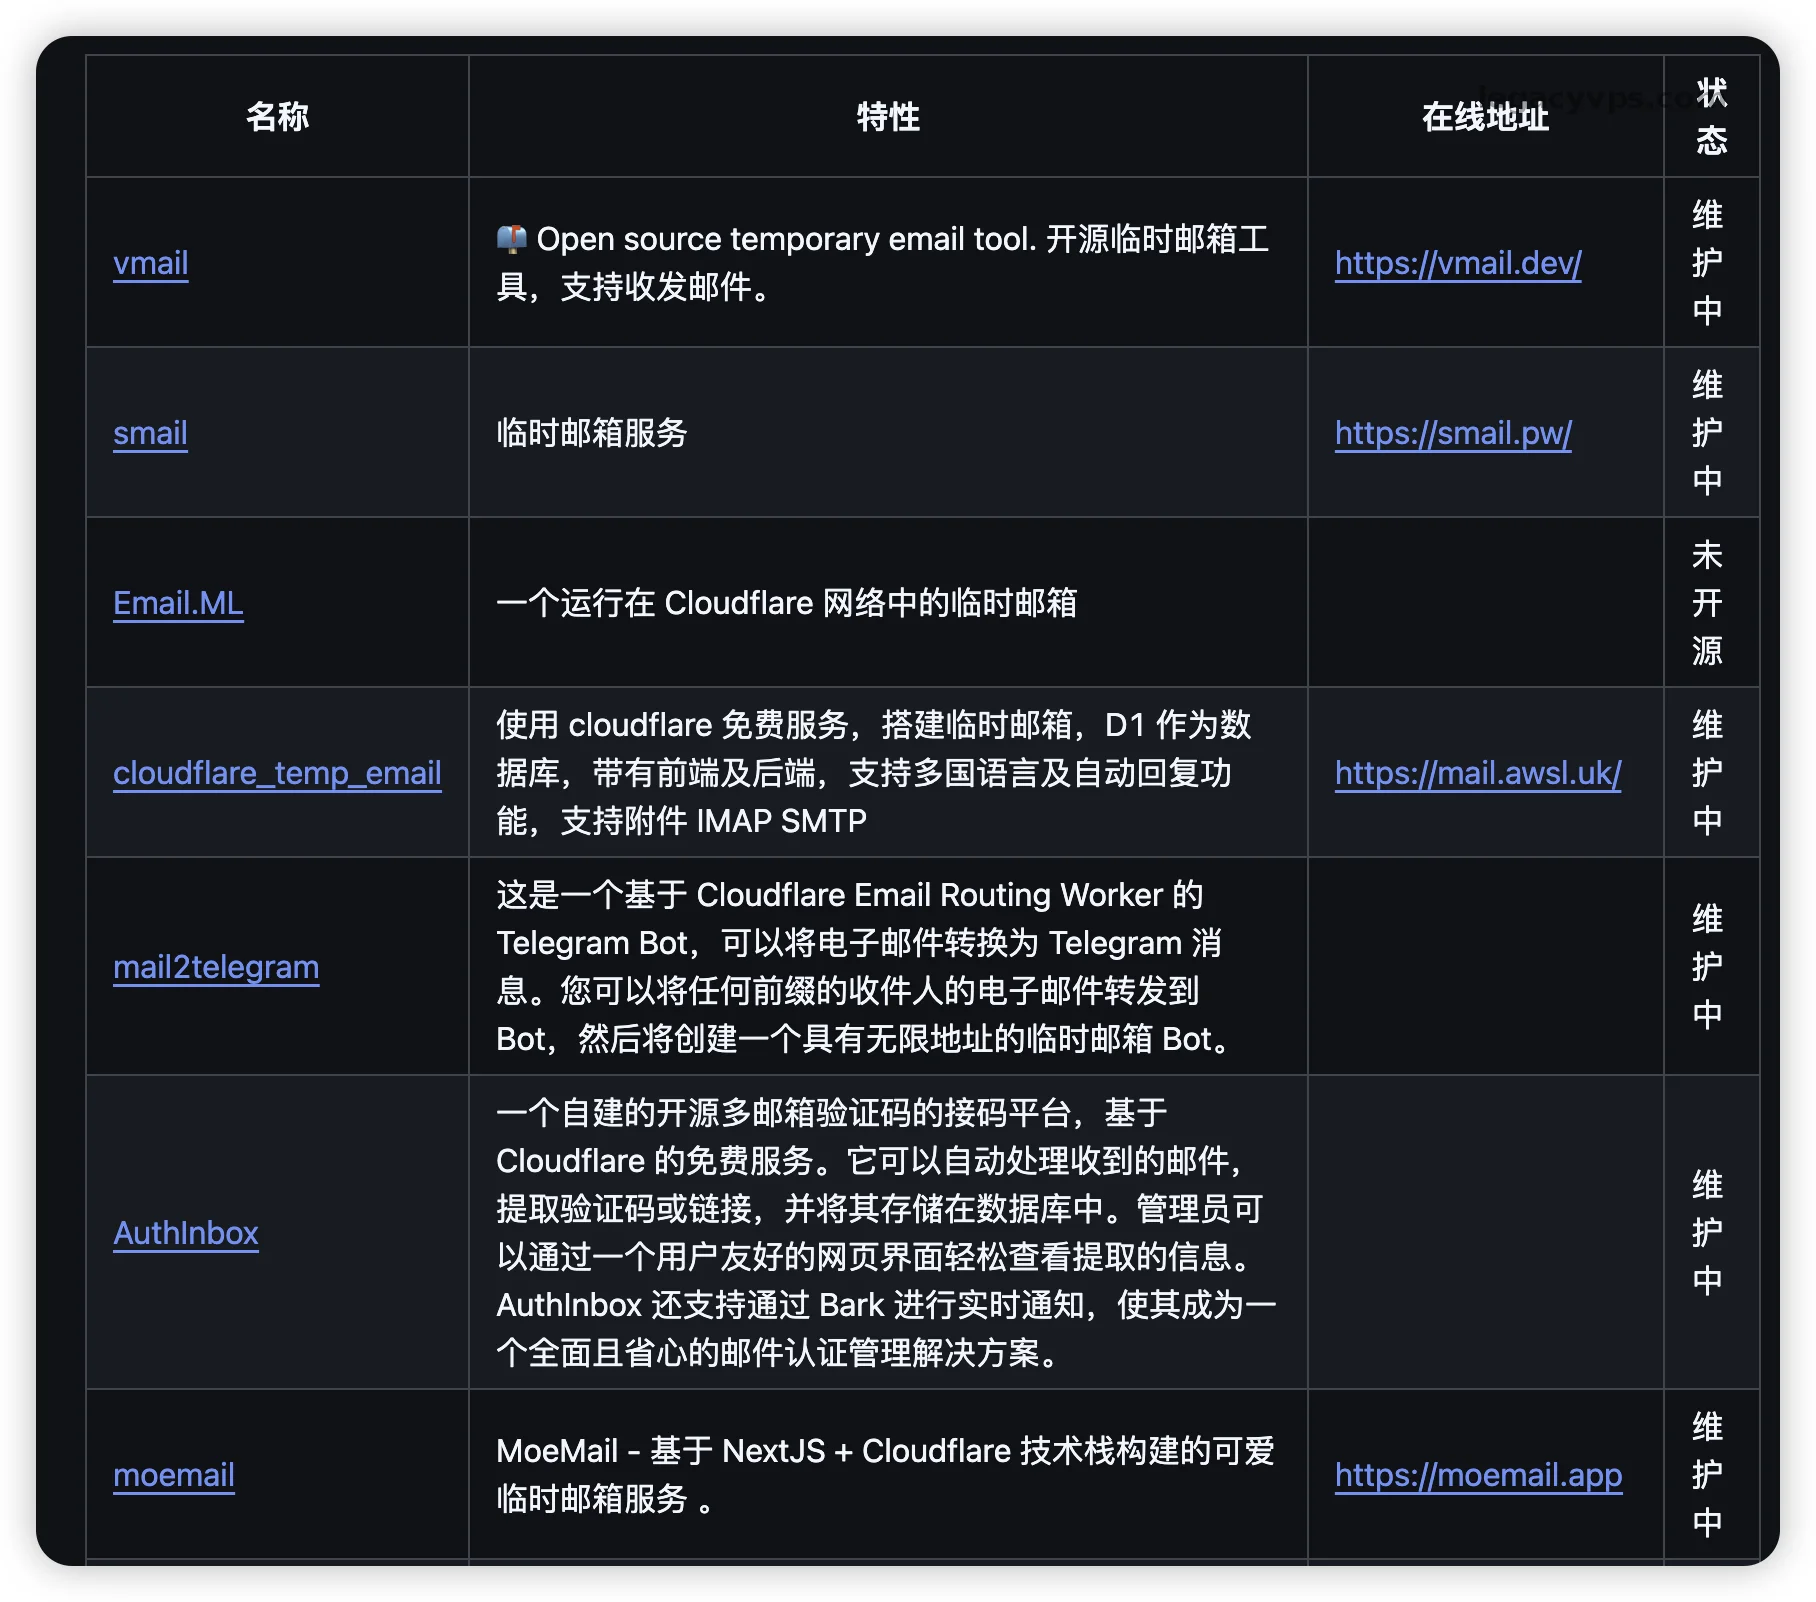Click the 临时邮箱服务 description for smail
Viewport: 1816px width, 1602px height.
(592, 433)
